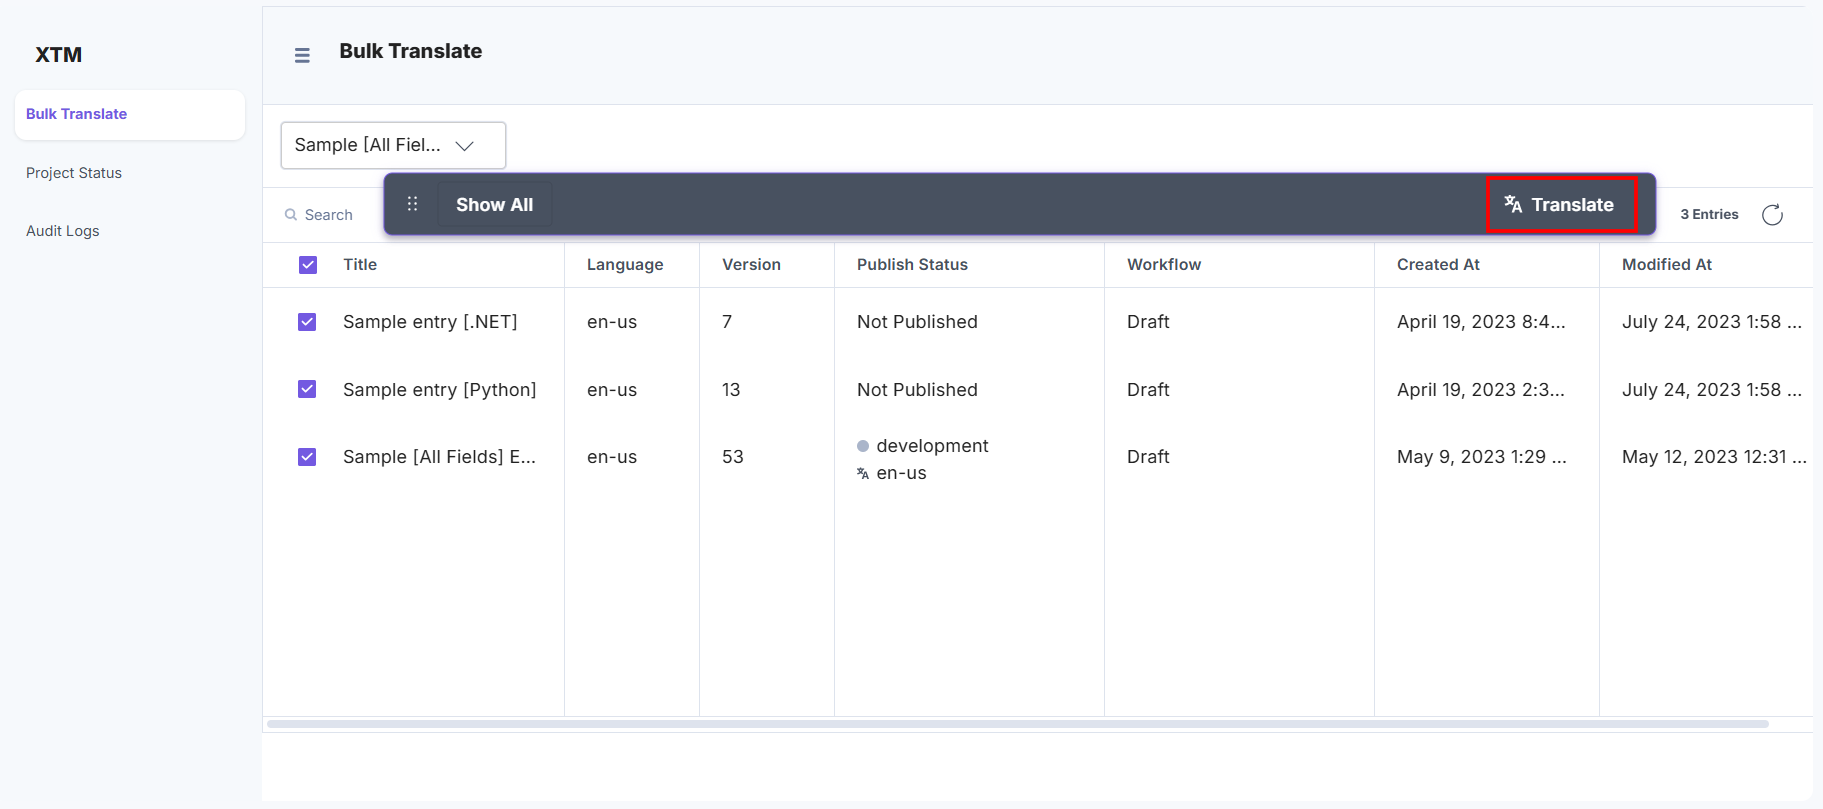Go to Project Status in the sidebar
This screenshot has width=1823, height=809.
tap(74, 173)
